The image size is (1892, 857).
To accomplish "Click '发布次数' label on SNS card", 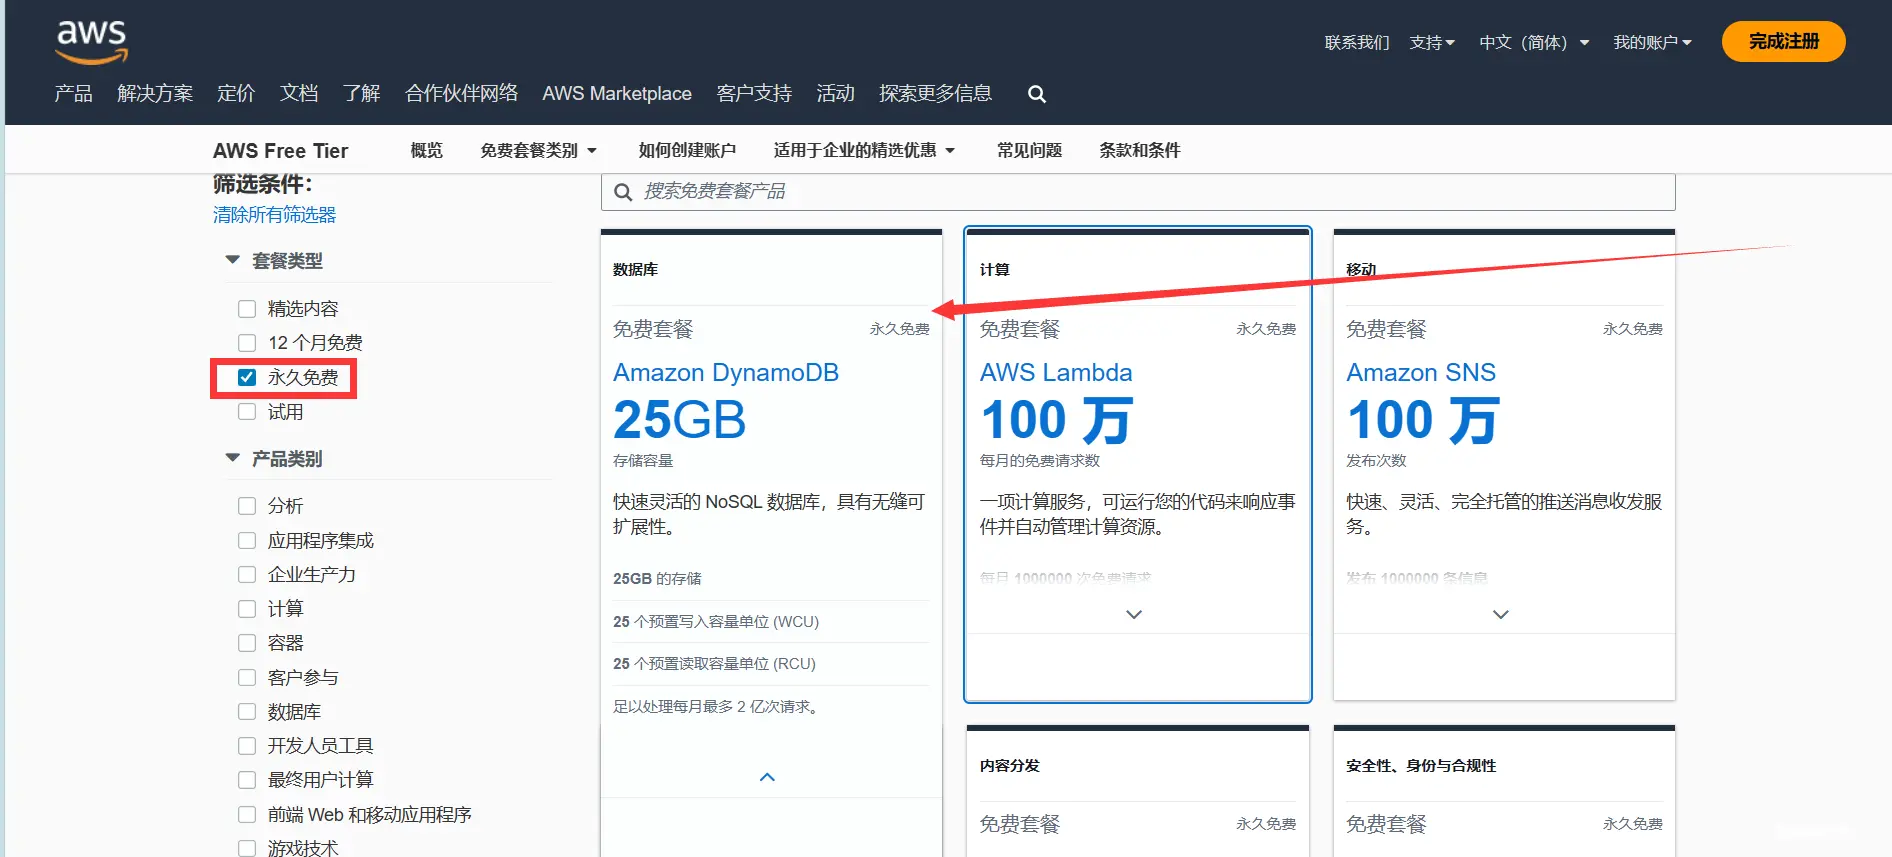I will pyautogui.click(x=1376, y=461).
